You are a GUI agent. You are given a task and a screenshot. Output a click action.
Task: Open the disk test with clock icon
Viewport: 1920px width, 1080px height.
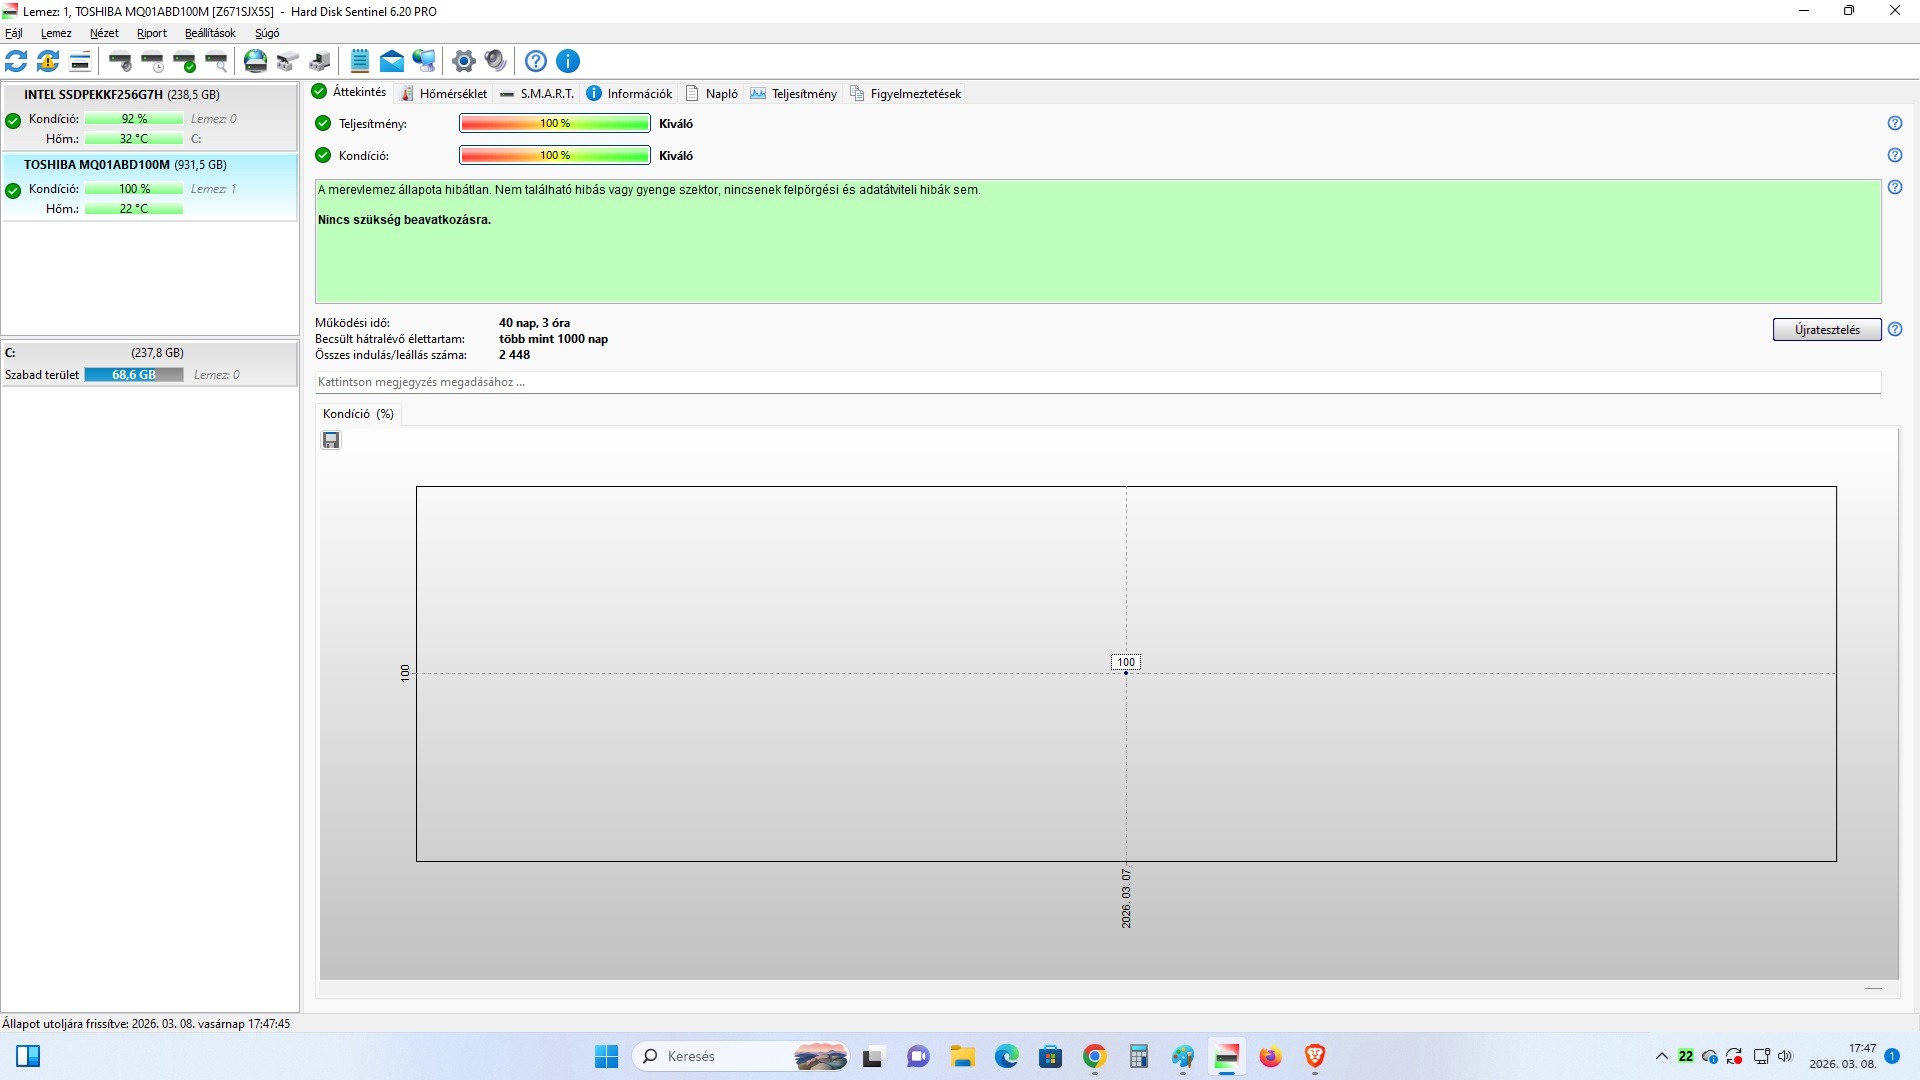tap(152, 61)
